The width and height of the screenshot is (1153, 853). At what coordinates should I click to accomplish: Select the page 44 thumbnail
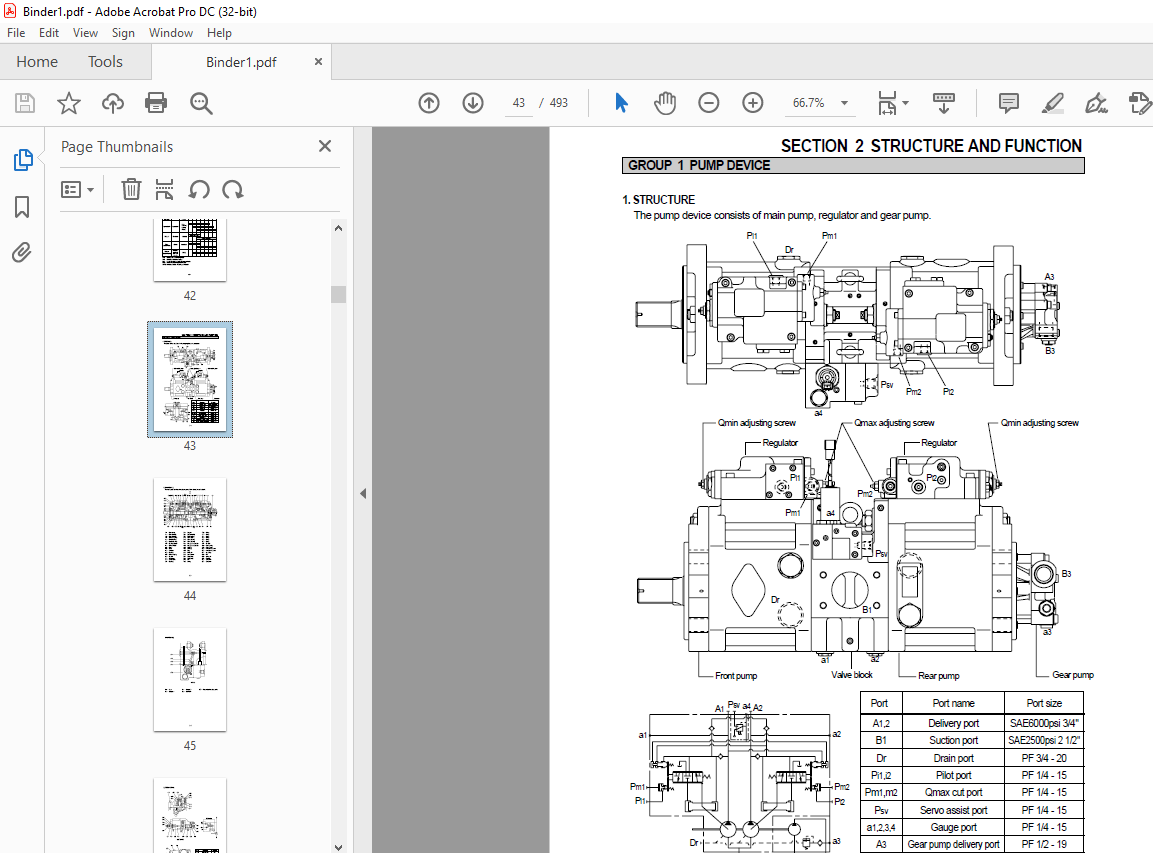[x=190, y=529]
